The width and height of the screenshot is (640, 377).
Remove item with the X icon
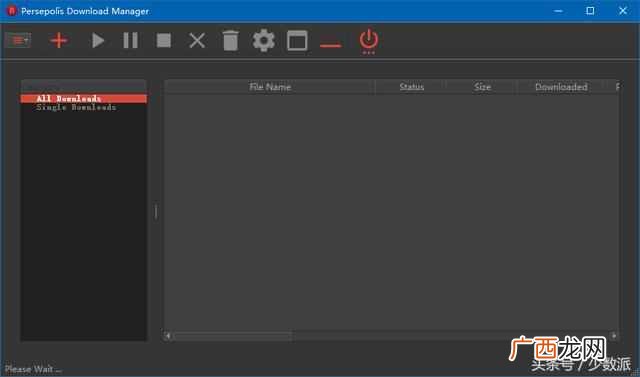click(197, 40)
